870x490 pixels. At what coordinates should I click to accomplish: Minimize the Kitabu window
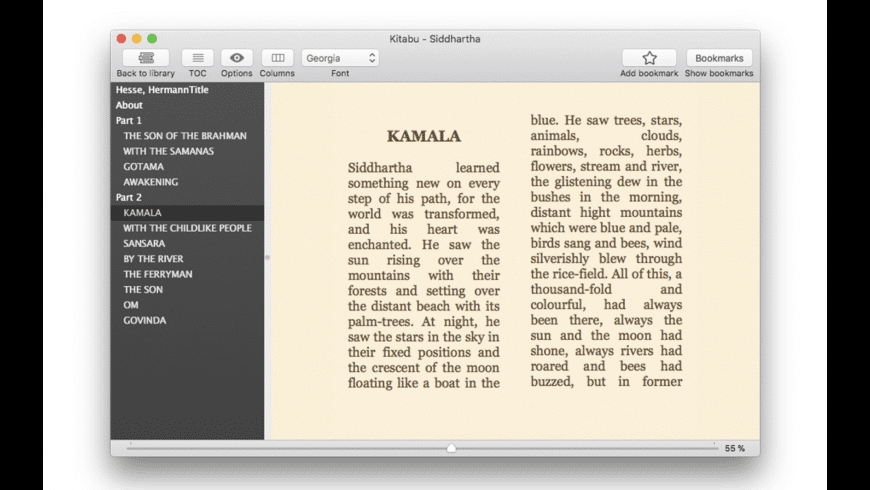tap(136, 38)
